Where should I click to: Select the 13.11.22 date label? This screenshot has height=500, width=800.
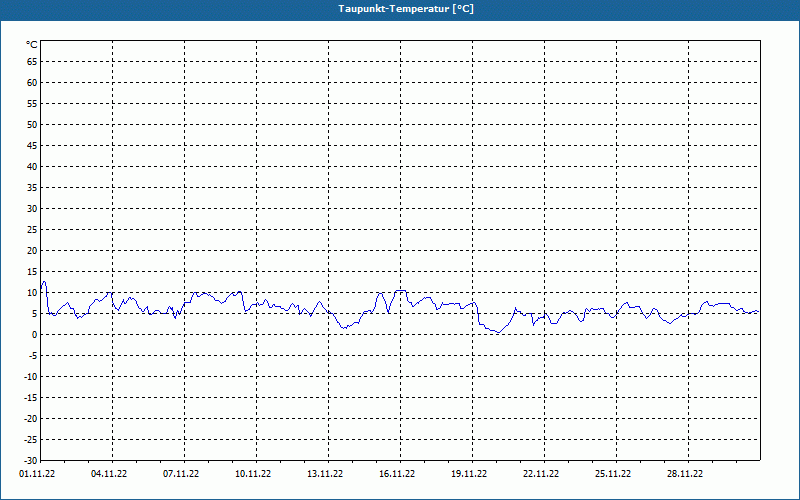point(325,474)
